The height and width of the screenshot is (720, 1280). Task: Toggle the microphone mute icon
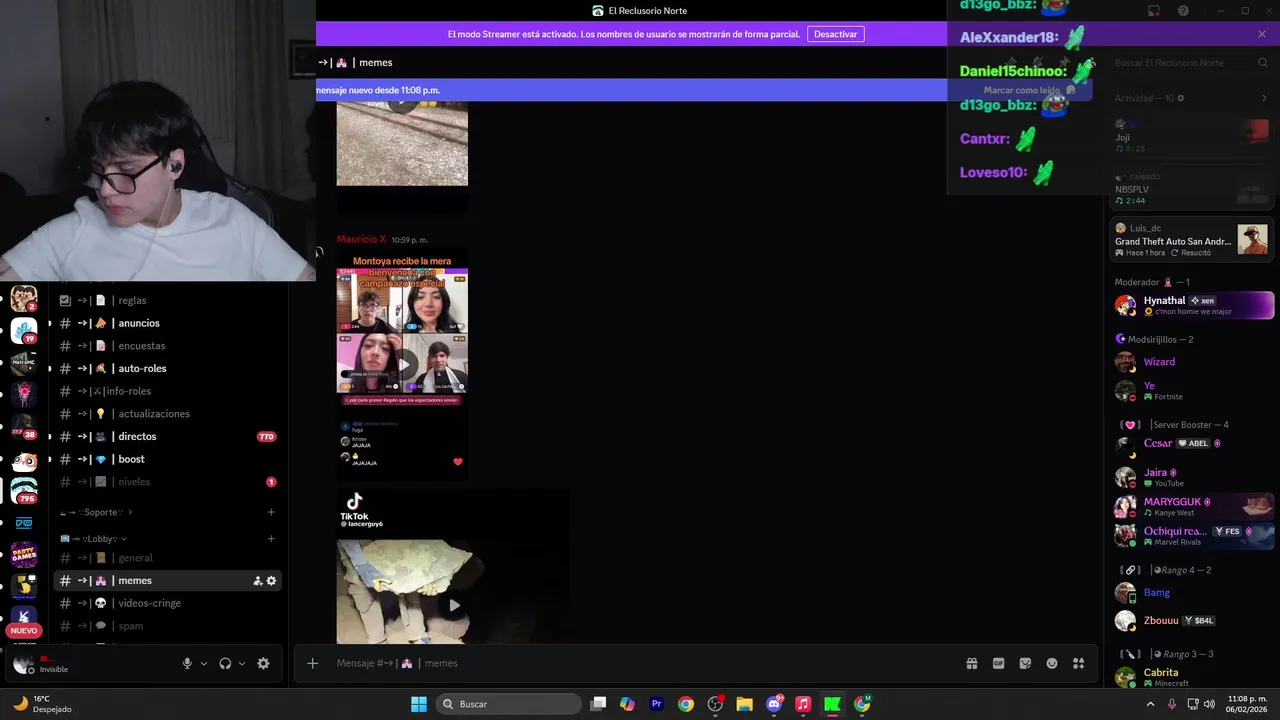coord(187,663)
